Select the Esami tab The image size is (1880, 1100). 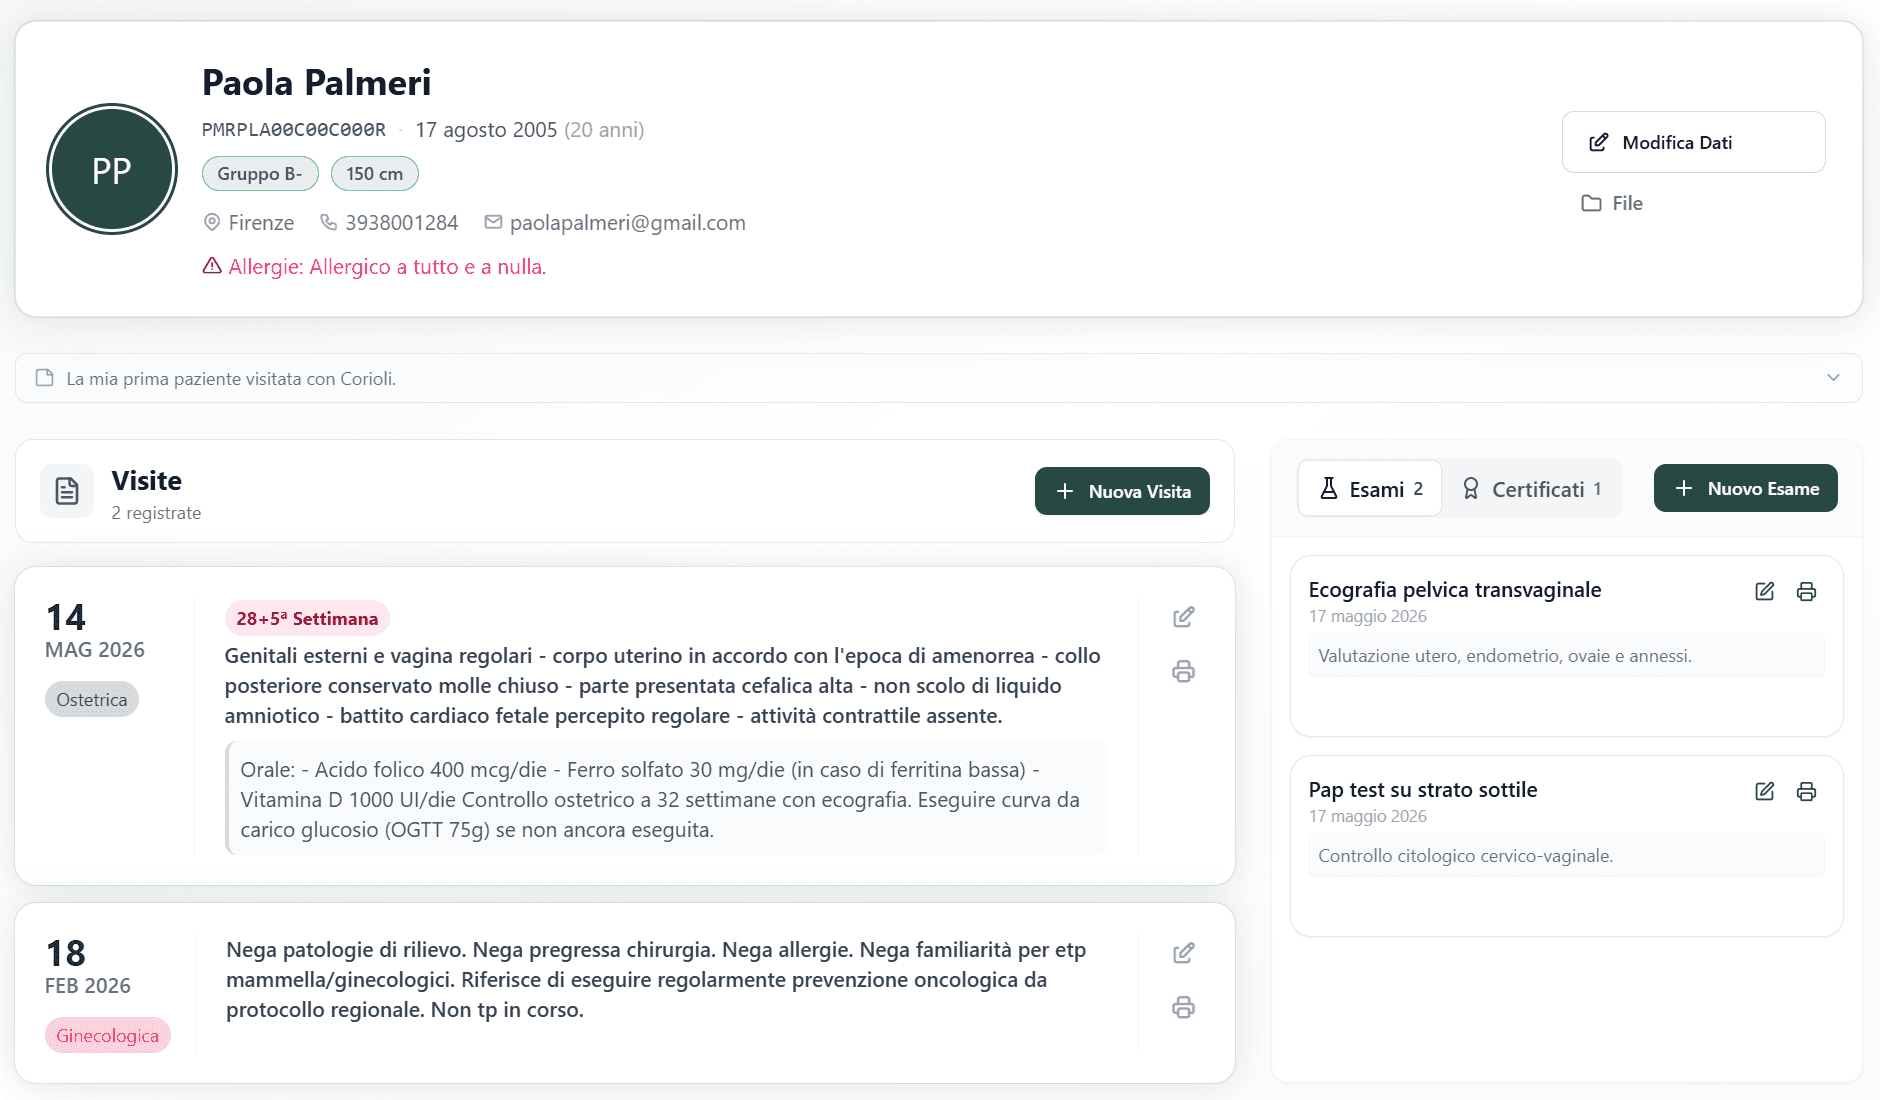[x=1370, y=489]
